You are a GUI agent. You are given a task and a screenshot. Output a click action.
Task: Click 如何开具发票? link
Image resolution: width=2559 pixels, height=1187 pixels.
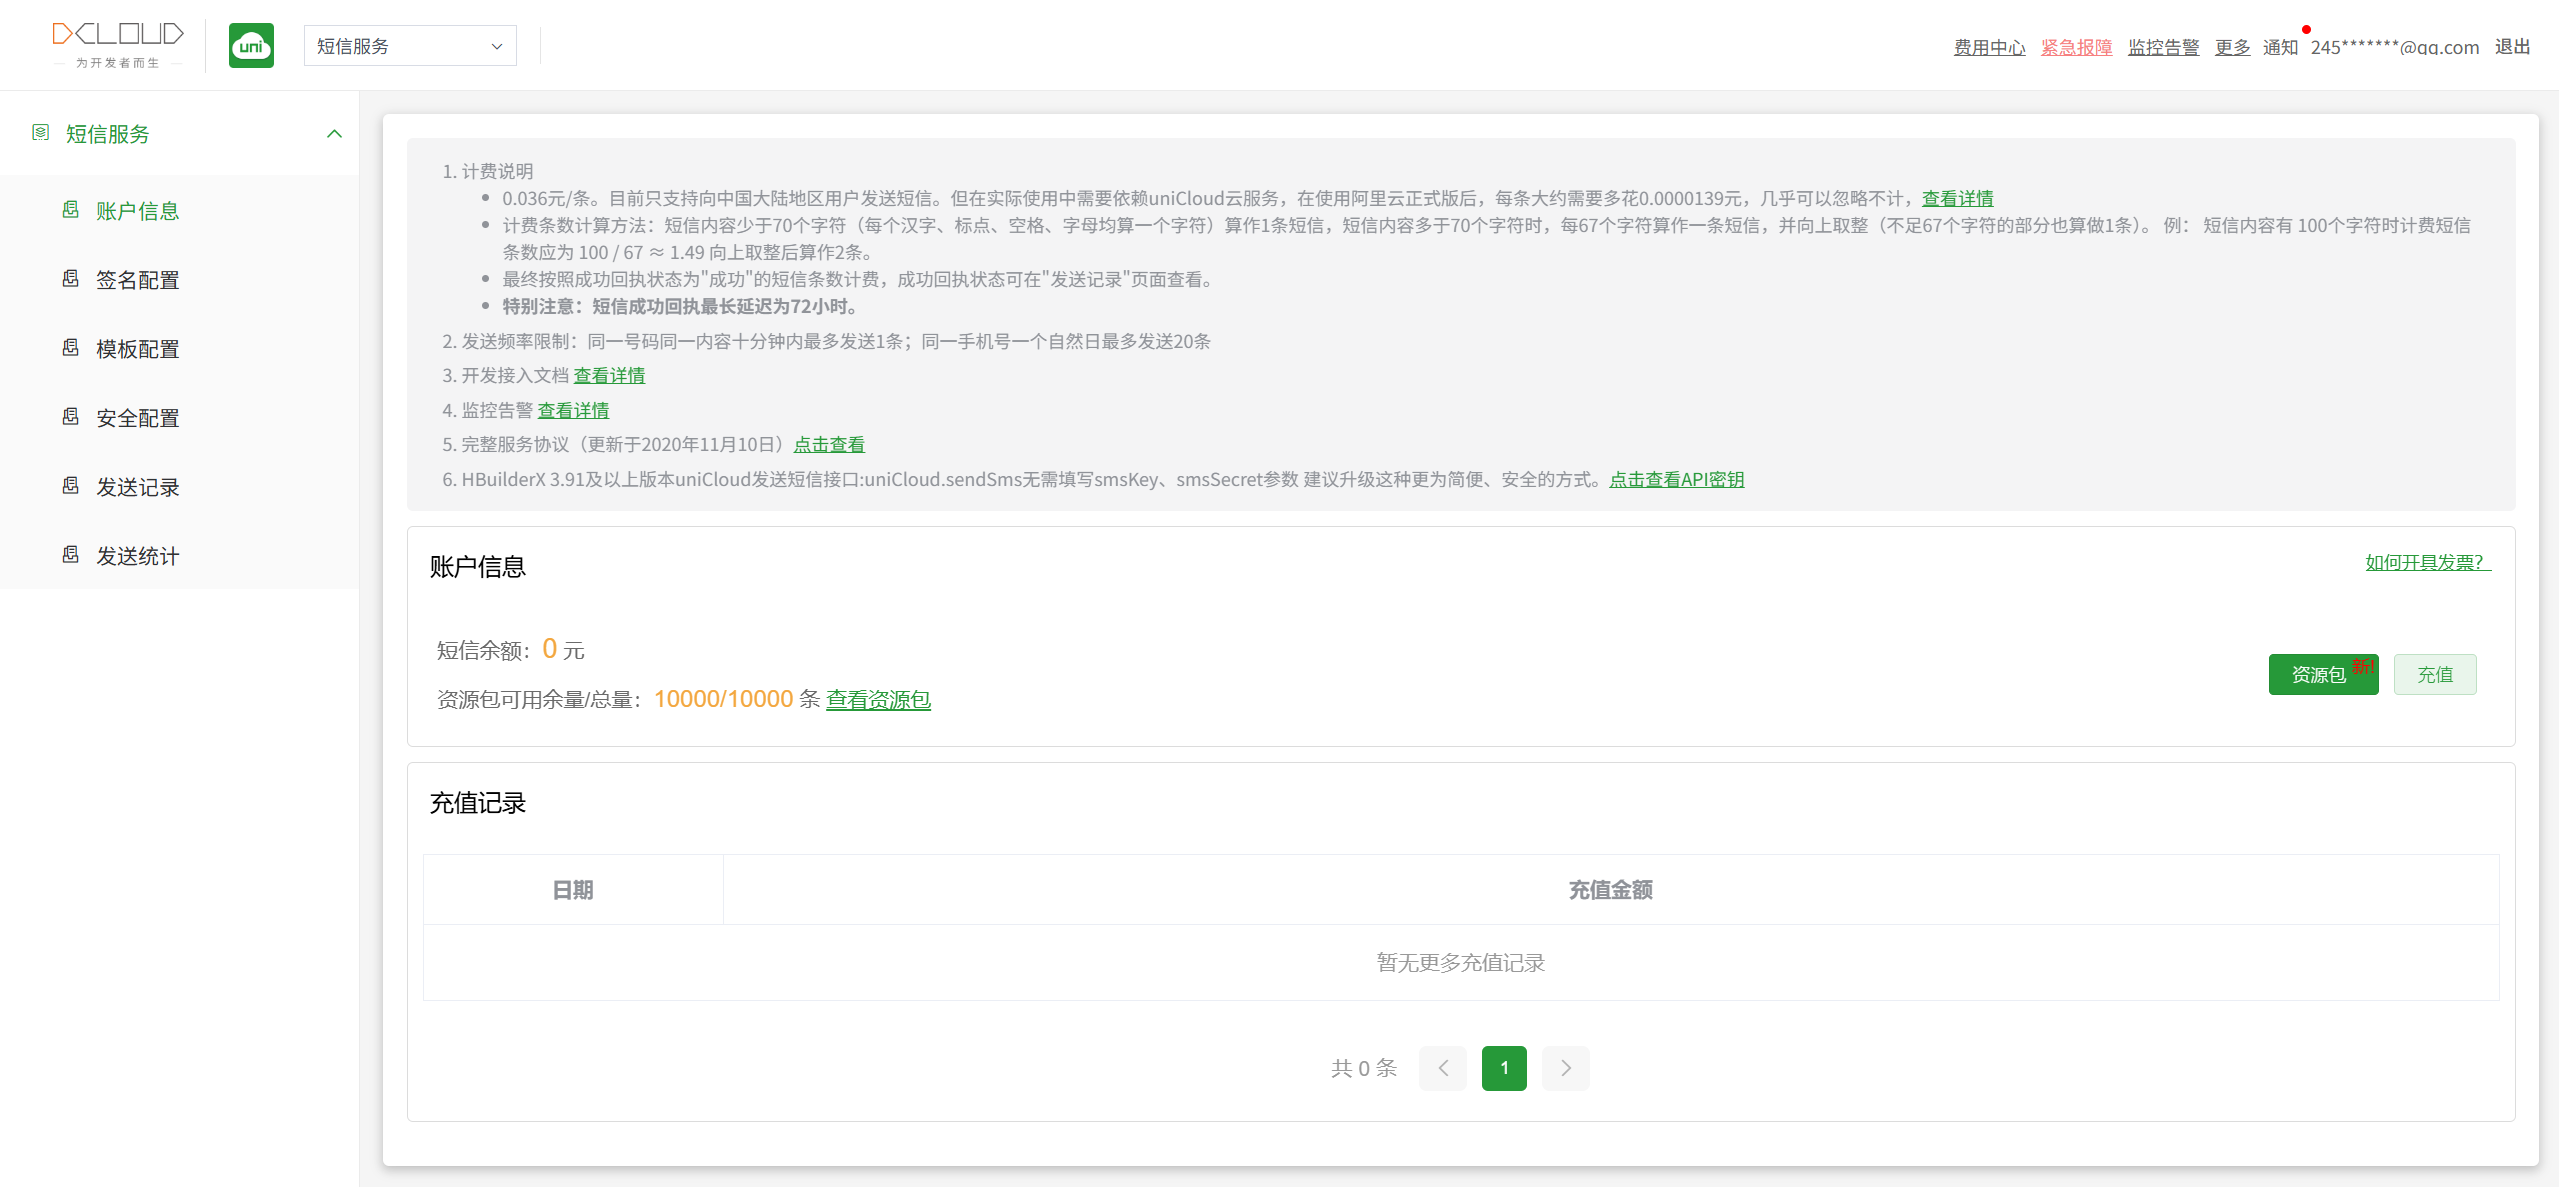click(x=2426, y=562)
